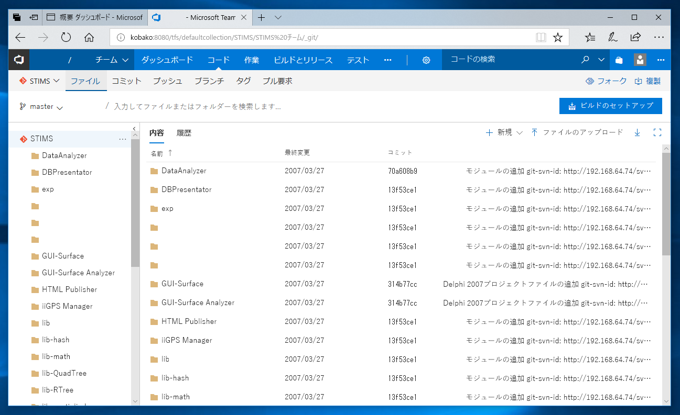680x415 pixels.
Task: Open reading view book icon
Action: (x=541, y=37)
